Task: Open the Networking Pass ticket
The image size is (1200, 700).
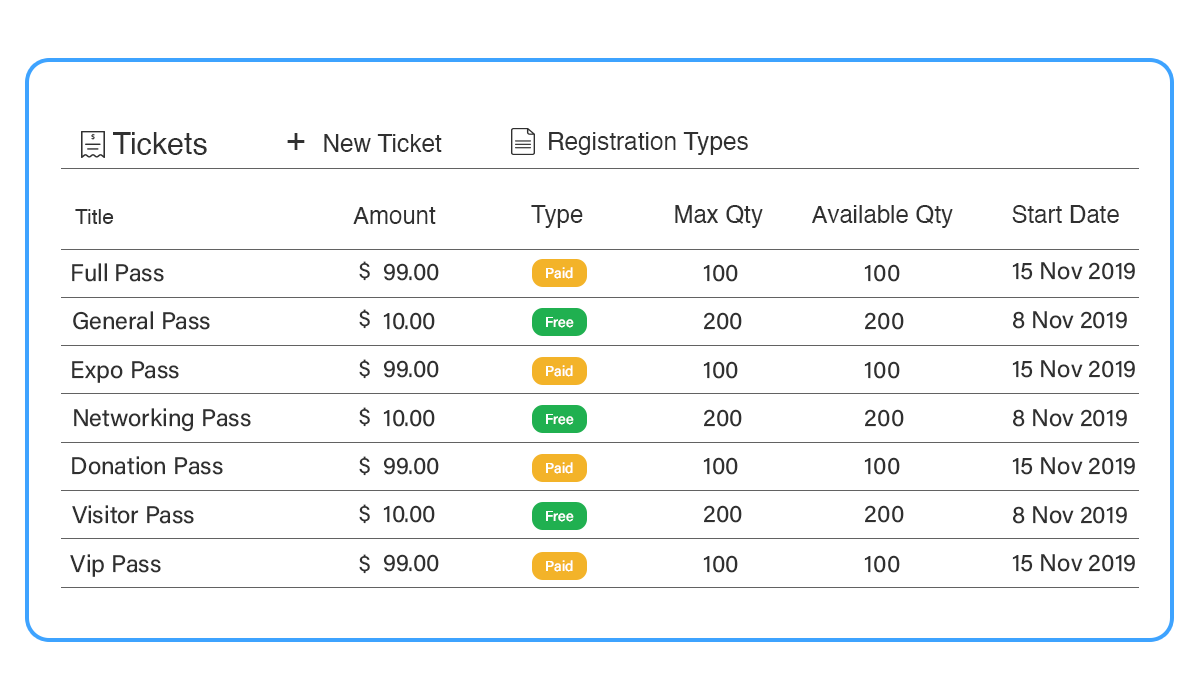Action: click(162, 418)
